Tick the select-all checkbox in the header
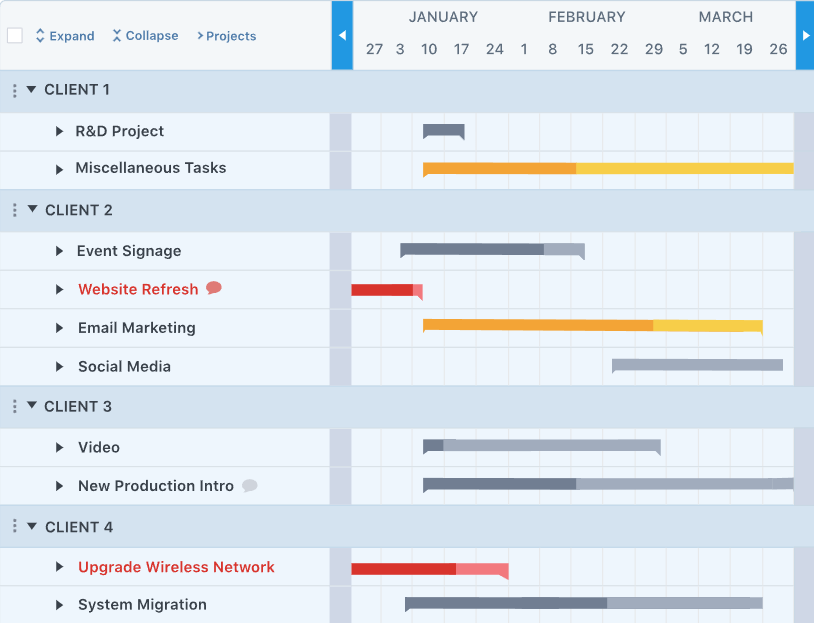The height and width of the screenshot is (623, 814). pos(15,36)
